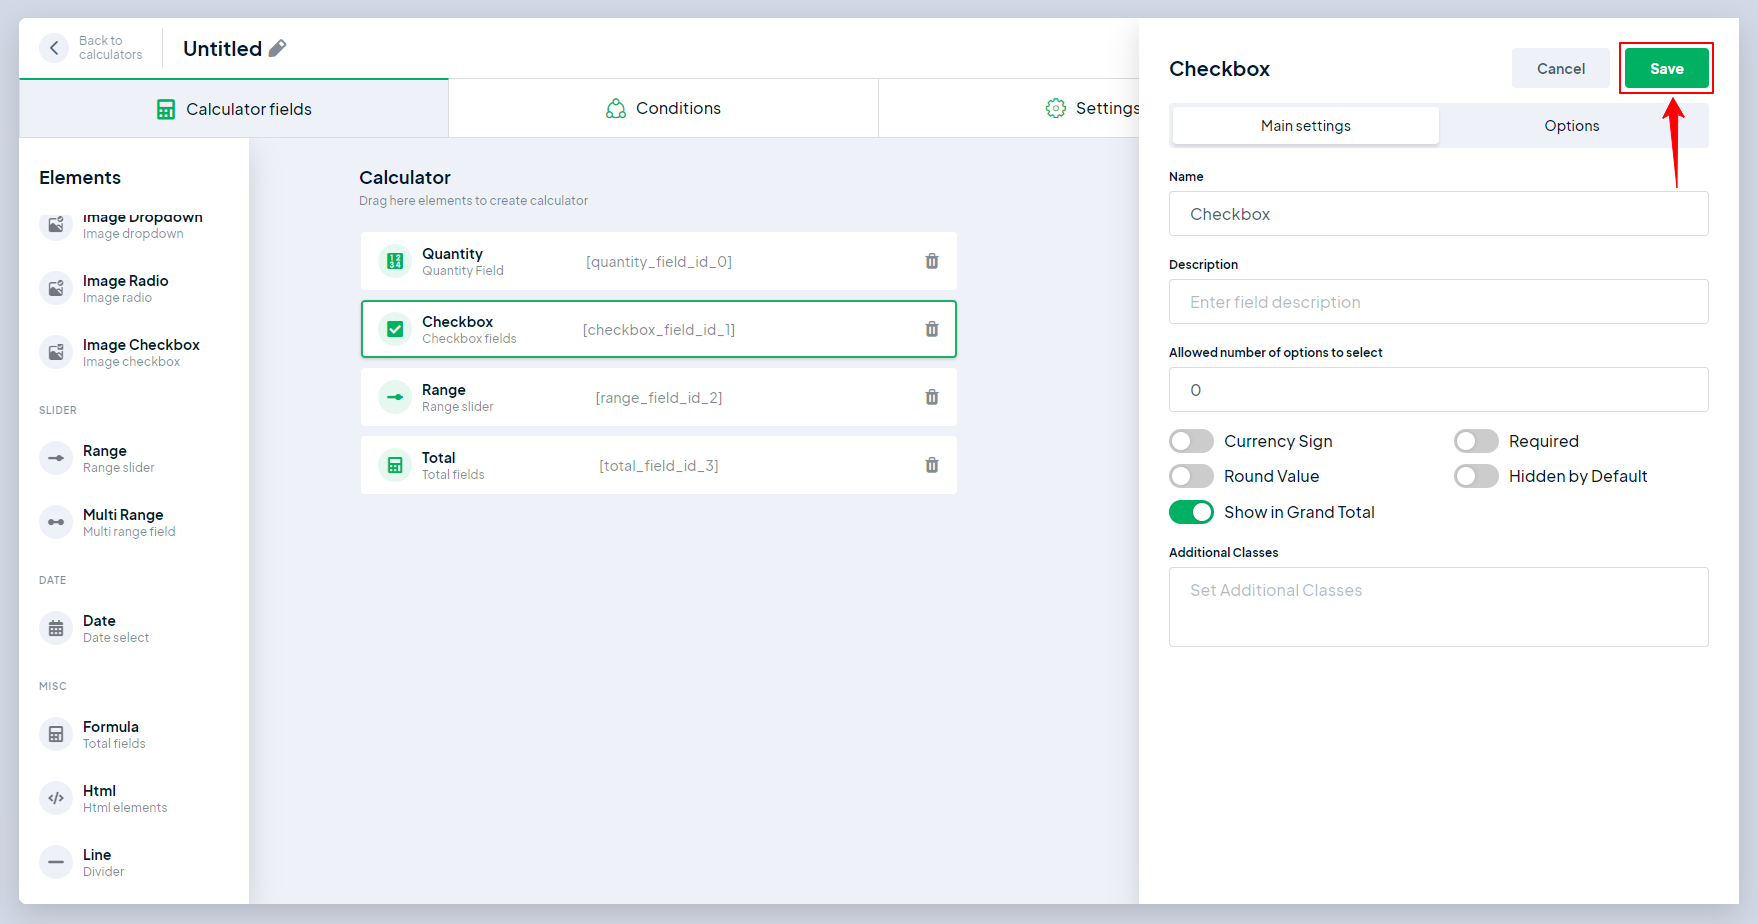Delete the Quantity field with trash icon
Screen dimensions: 1758x924
point(931,261)
